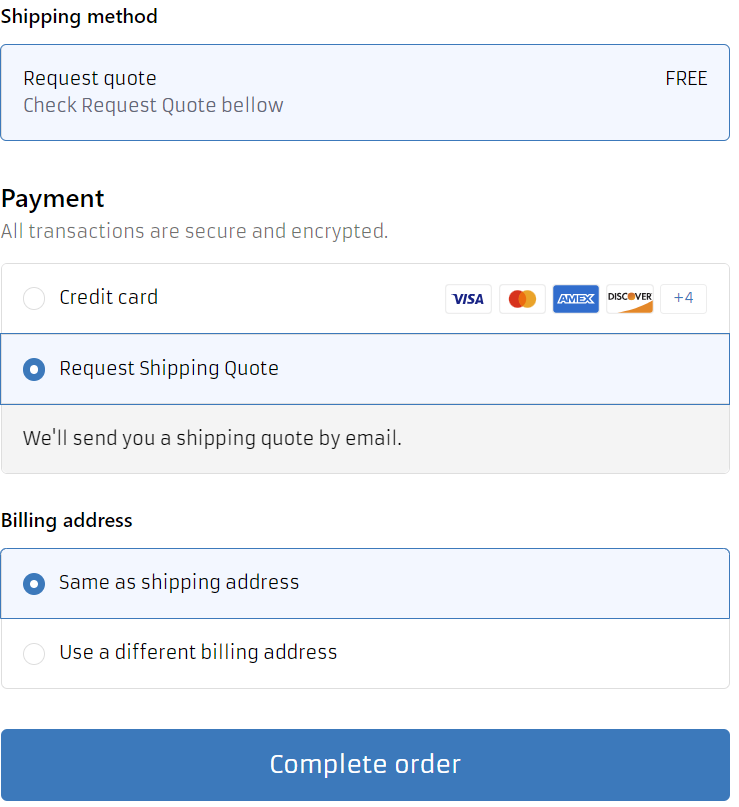Click the Billing address heading
Image resolution: width=739 pixels, height=807 pixels.
67,520
